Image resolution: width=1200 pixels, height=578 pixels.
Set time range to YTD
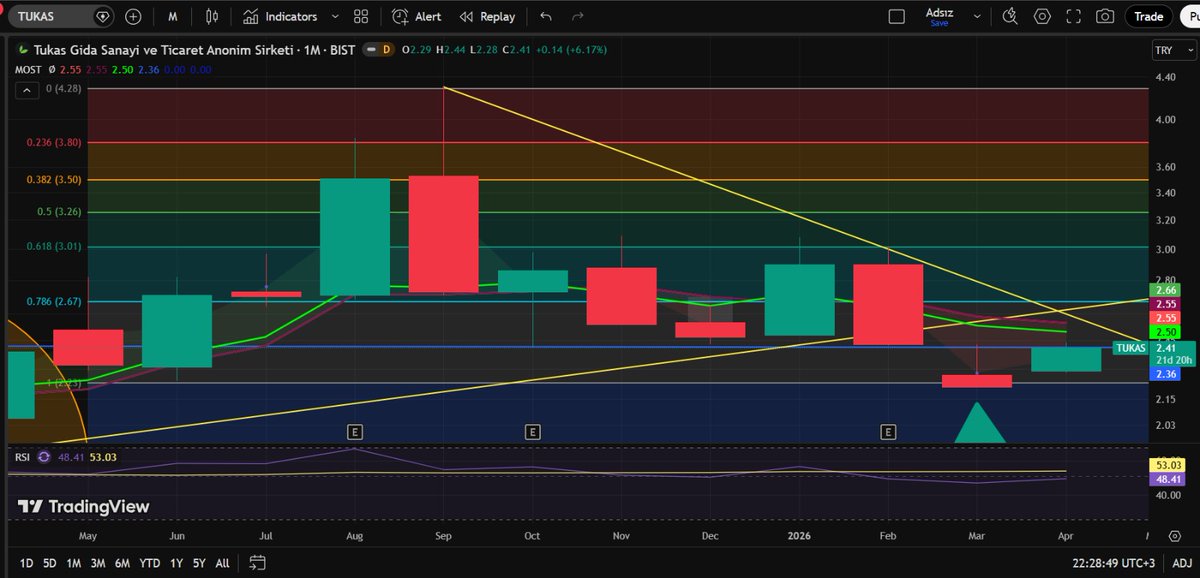pos(150,562)
